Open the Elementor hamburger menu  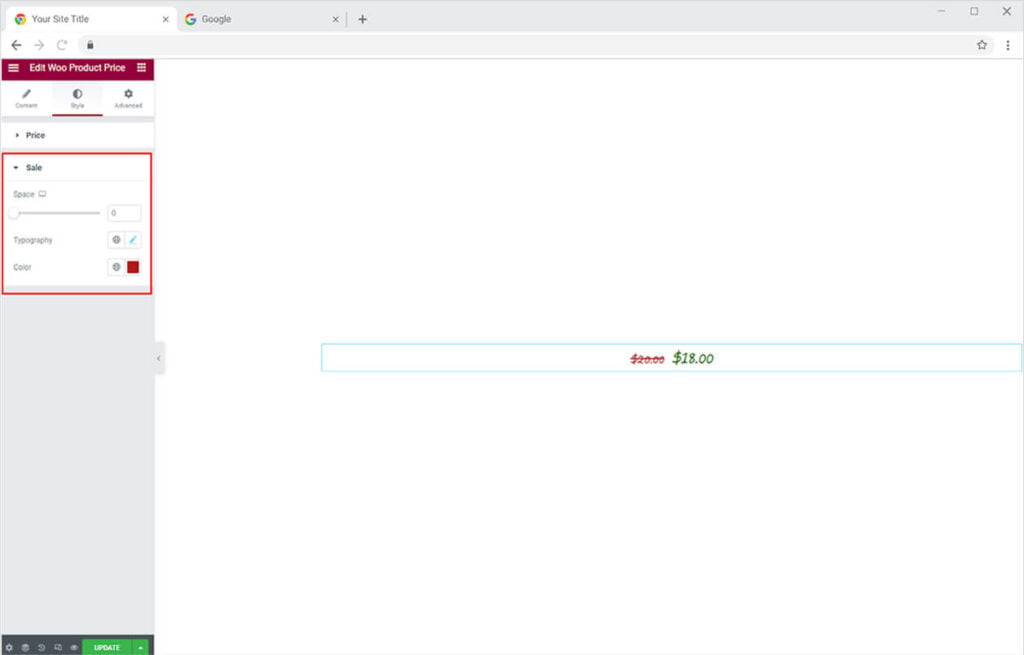click(13, 68)
